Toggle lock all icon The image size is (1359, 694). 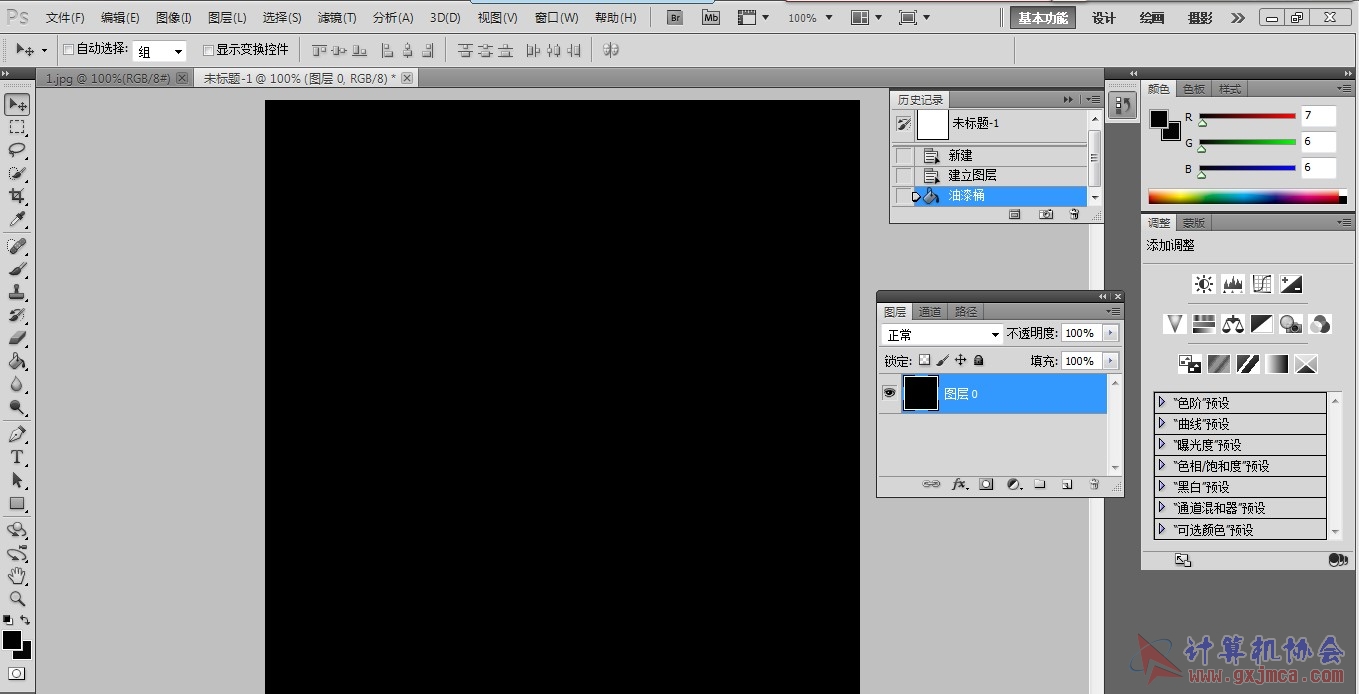[979, 360]
